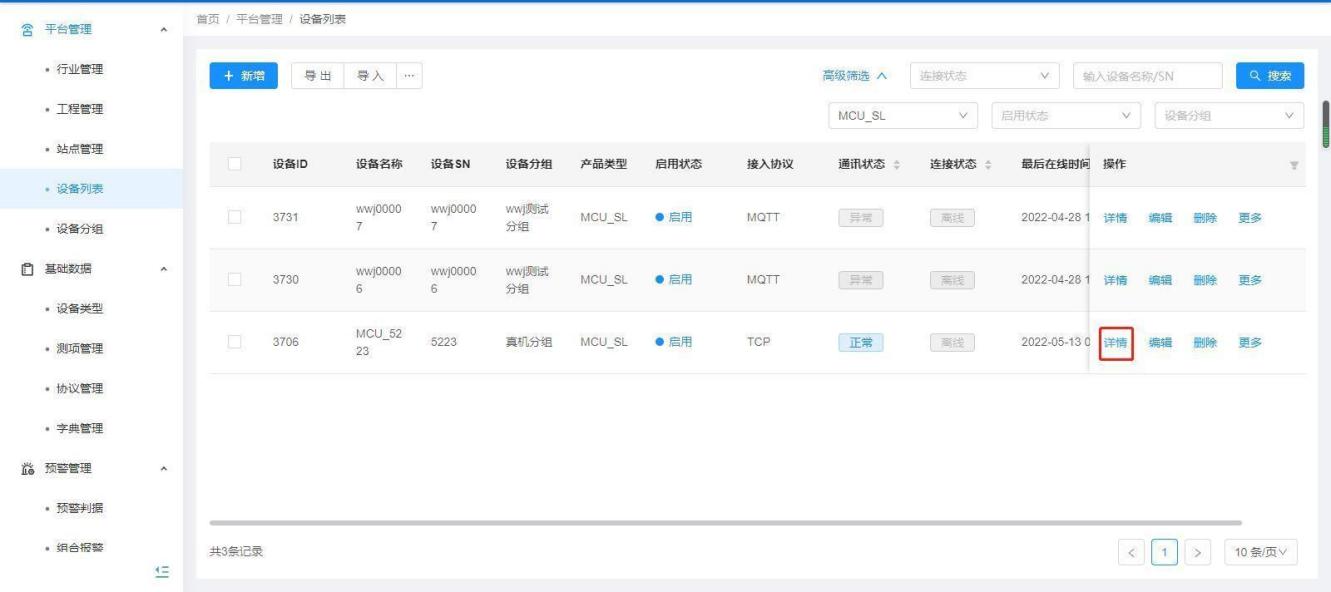
Task: Click the 搜索 button with magnifier icon
Action: coord(1269,77)
